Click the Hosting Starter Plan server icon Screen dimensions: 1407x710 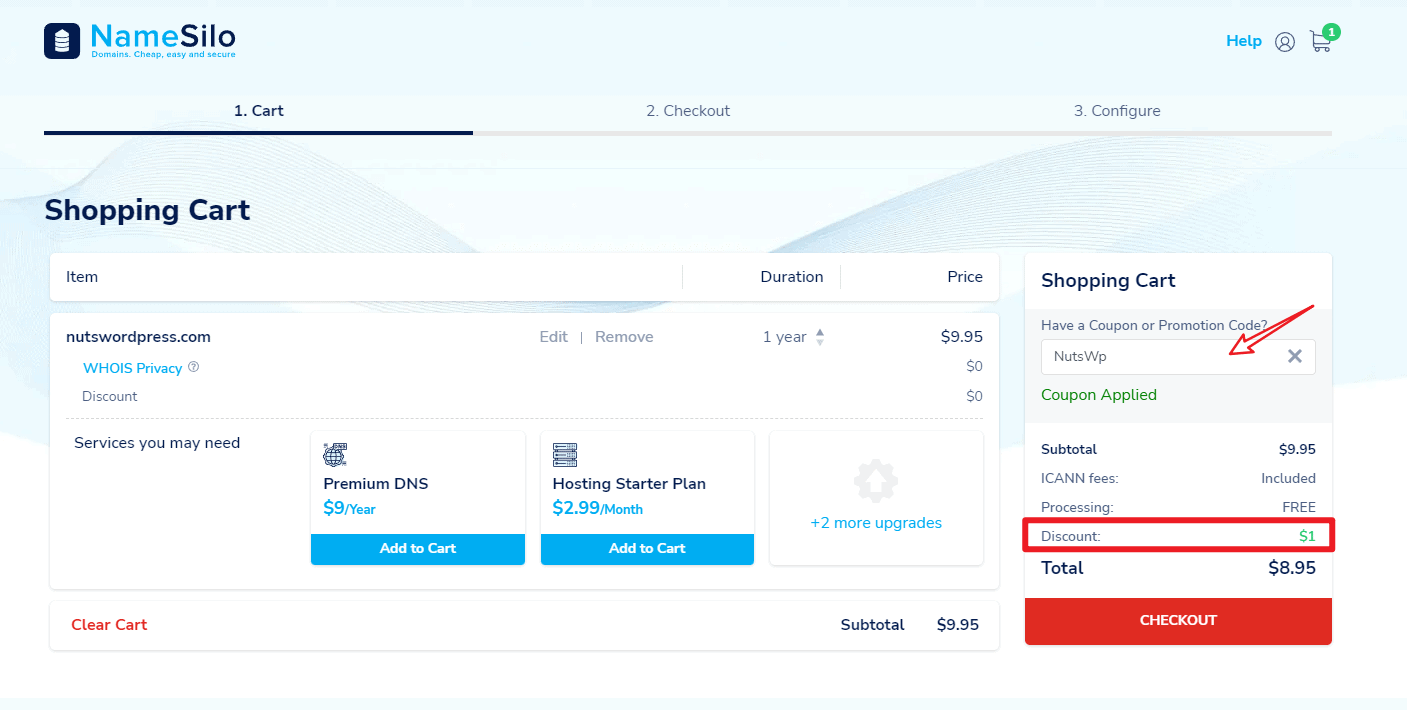(x=565, y=455)
